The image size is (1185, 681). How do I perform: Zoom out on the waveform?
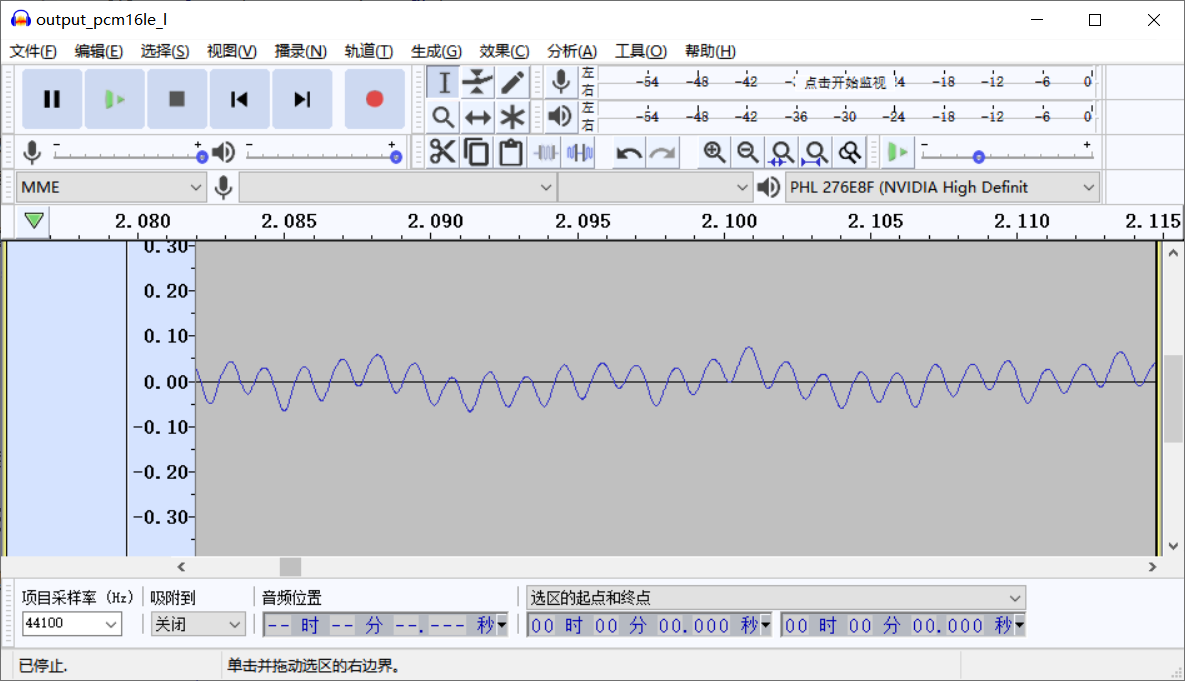tap(748, 153)
